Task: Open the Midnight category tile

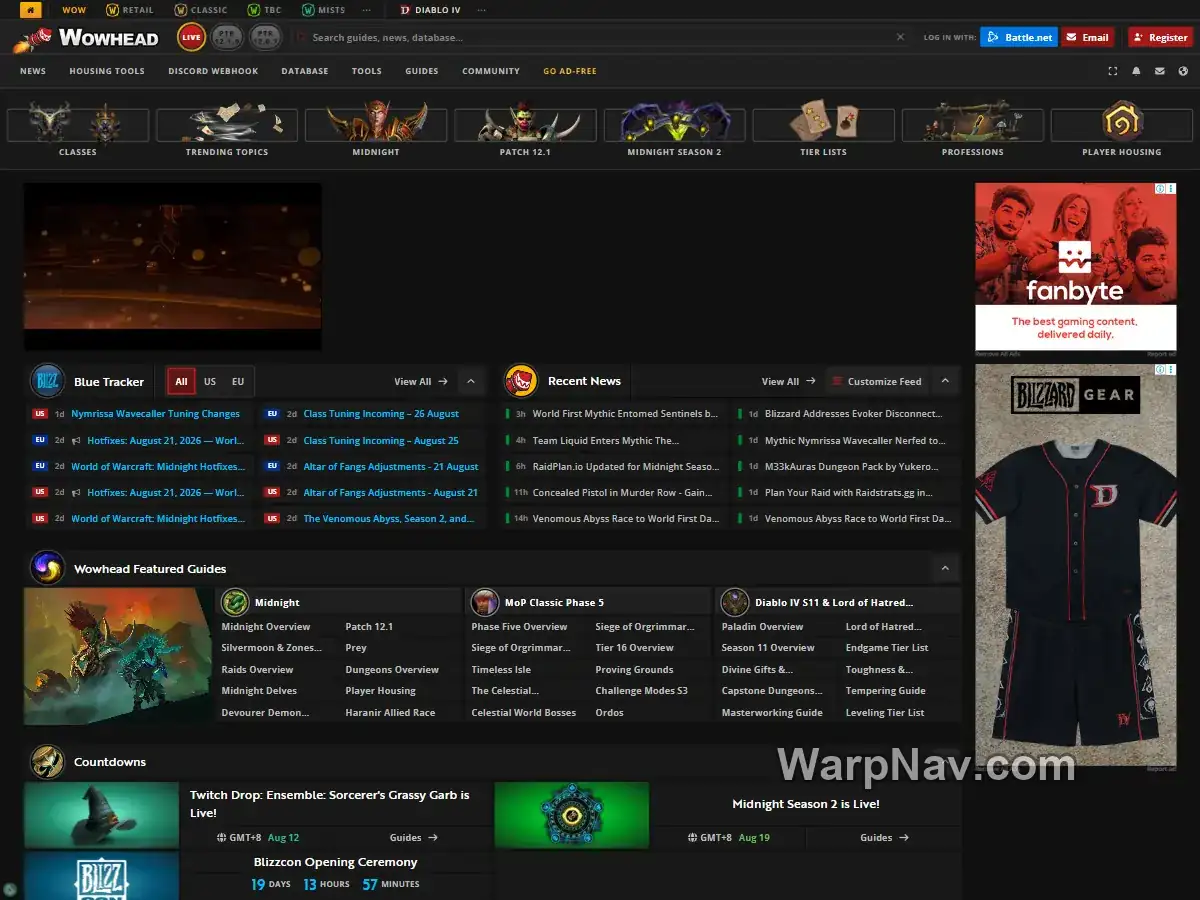Action: coord(376,129)
